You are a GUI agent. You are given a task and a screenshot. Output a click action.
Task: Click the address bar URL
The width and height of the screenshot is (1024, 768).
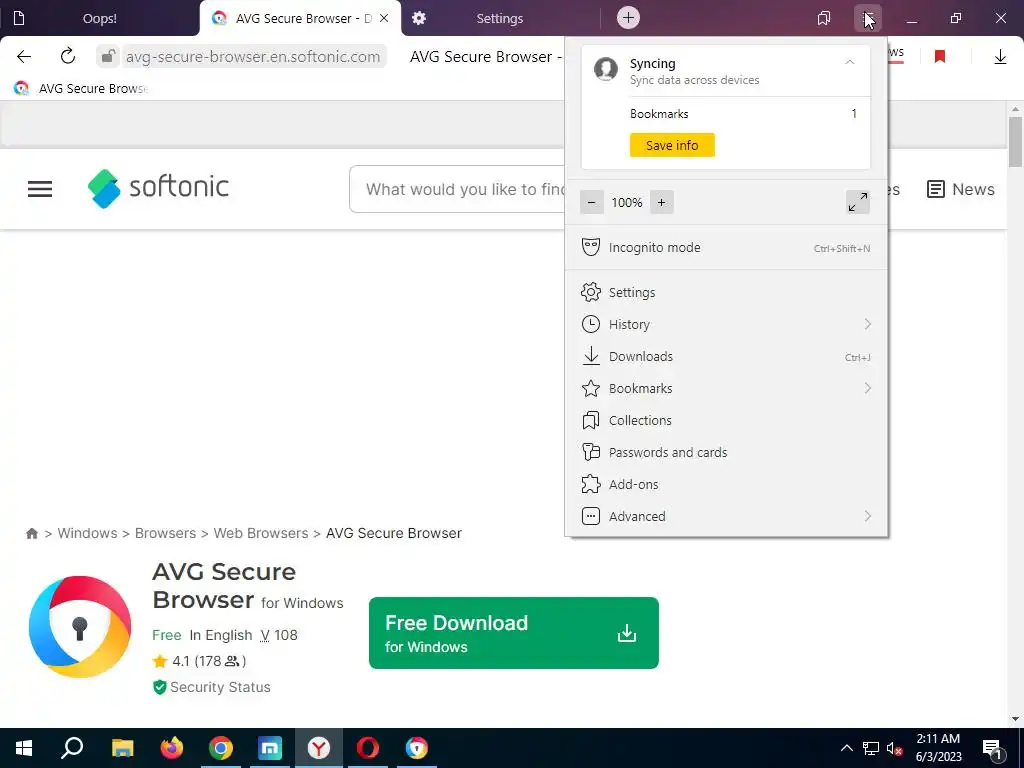tap(253, 57)
